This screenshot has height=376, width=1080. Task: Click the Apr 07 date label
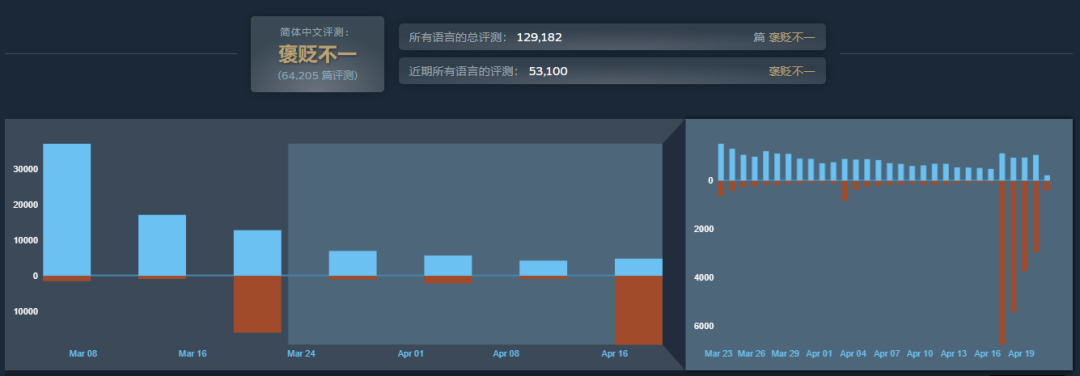pyautogui.click(x=887, y=353)
